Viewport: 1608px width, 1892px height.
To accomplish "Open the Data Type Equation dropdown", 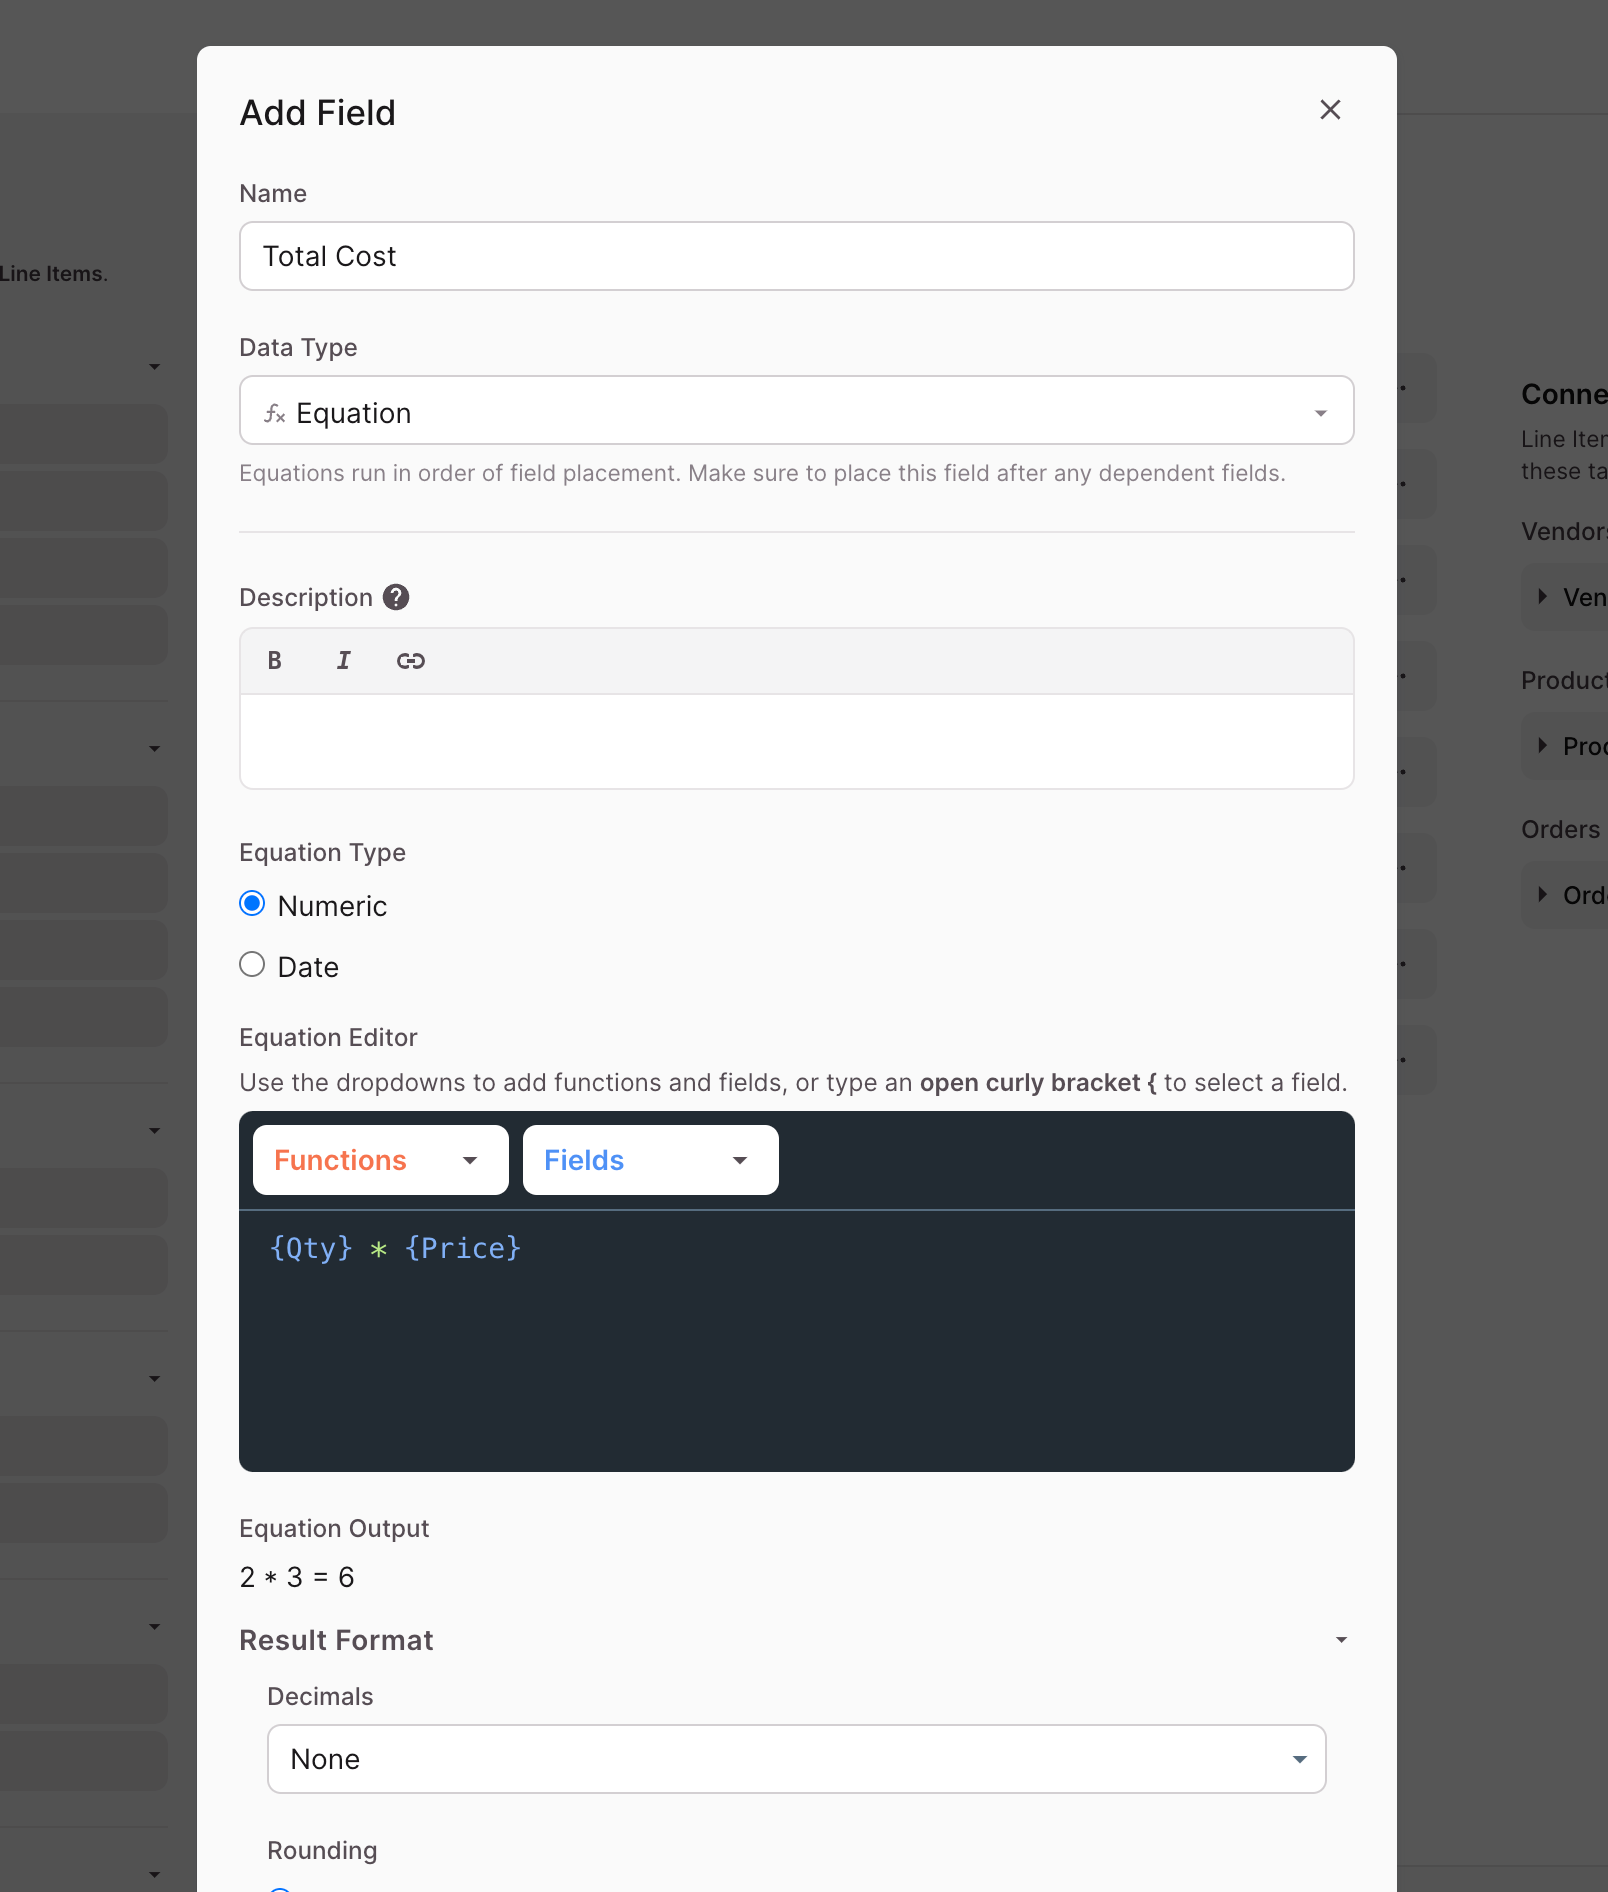I will click(x=796, y=410).
